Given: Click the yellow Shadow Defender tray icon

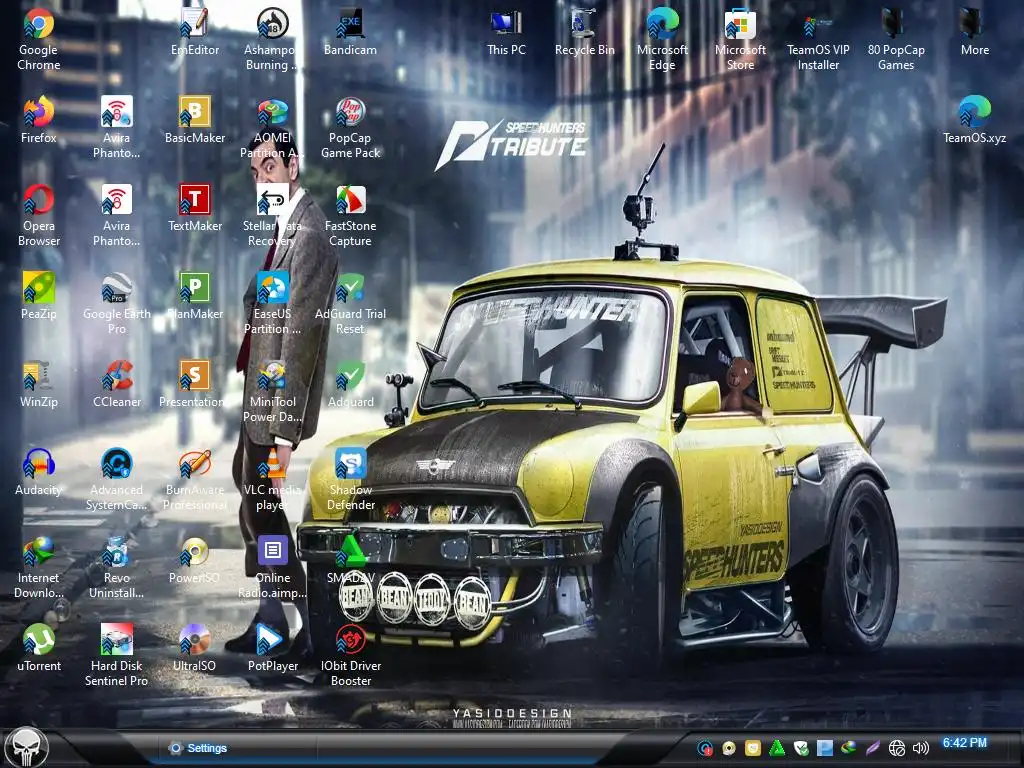Looking at the screenshot, I should click(x=753, y=748).
